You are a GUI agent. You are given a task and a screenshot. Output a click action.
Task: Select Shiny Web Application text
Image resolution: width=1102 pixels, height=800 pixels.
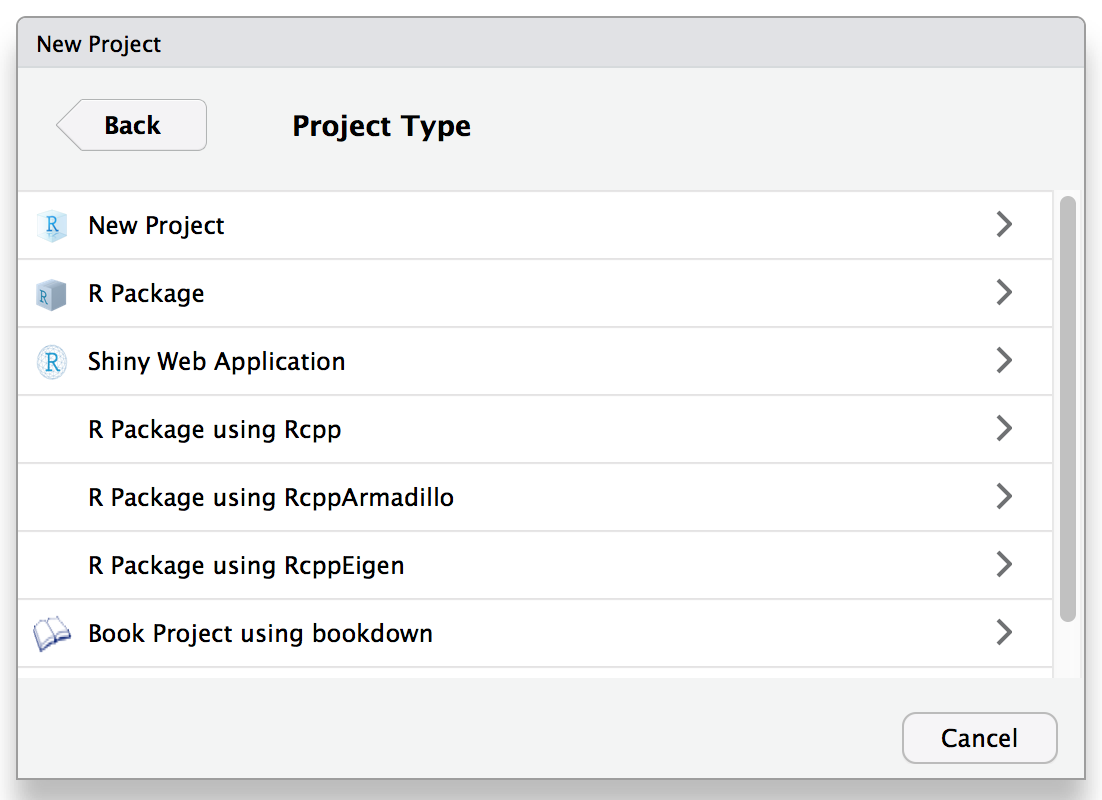point(216,361)
